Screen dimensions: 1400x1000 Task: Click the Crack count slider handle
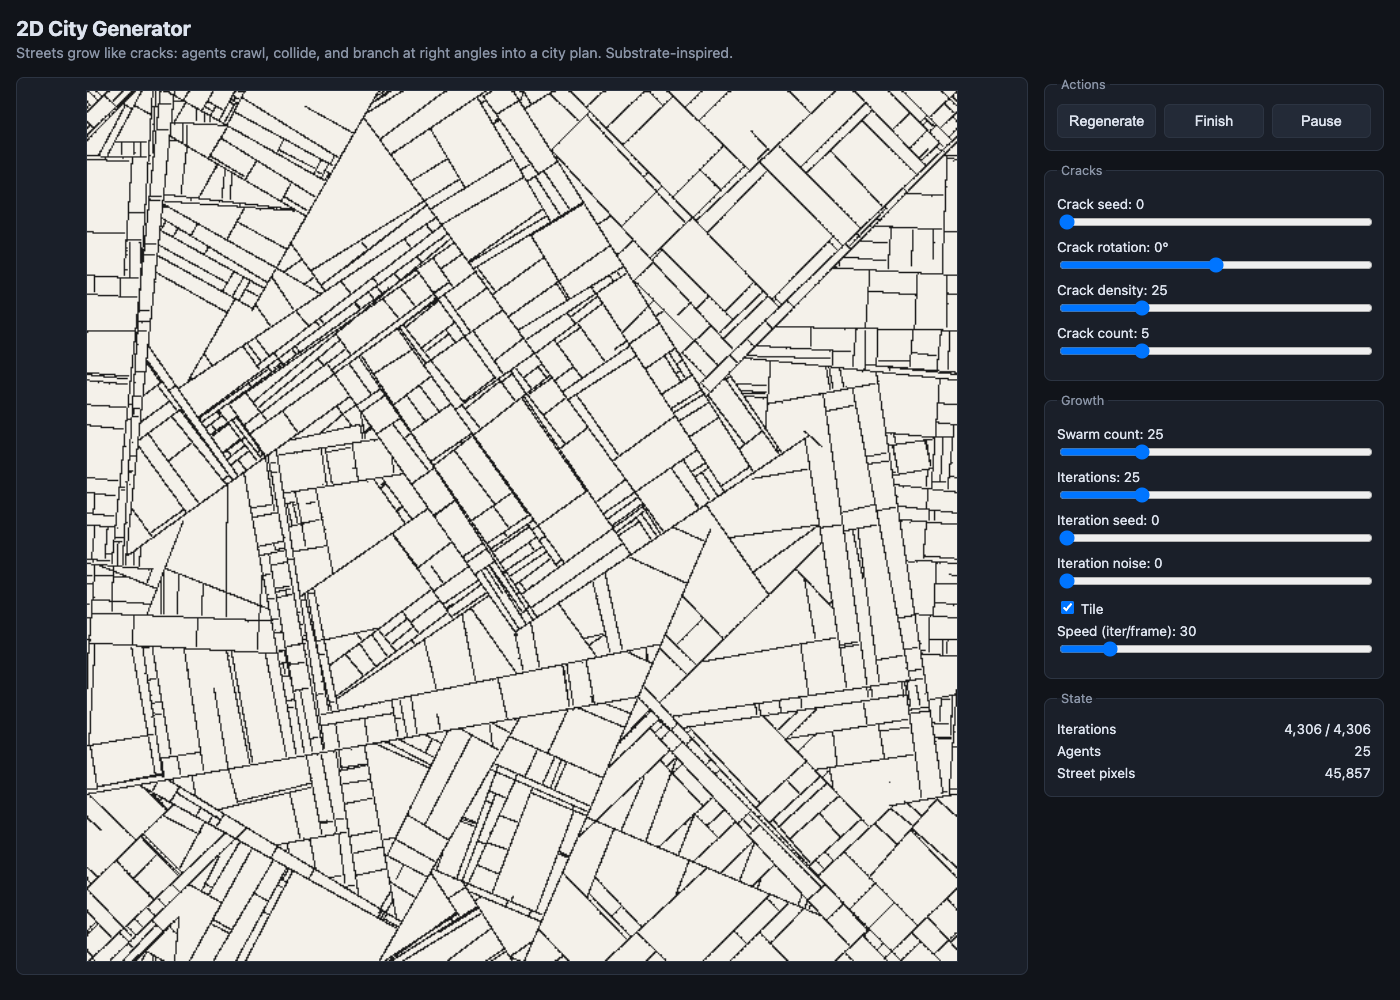1142,351
